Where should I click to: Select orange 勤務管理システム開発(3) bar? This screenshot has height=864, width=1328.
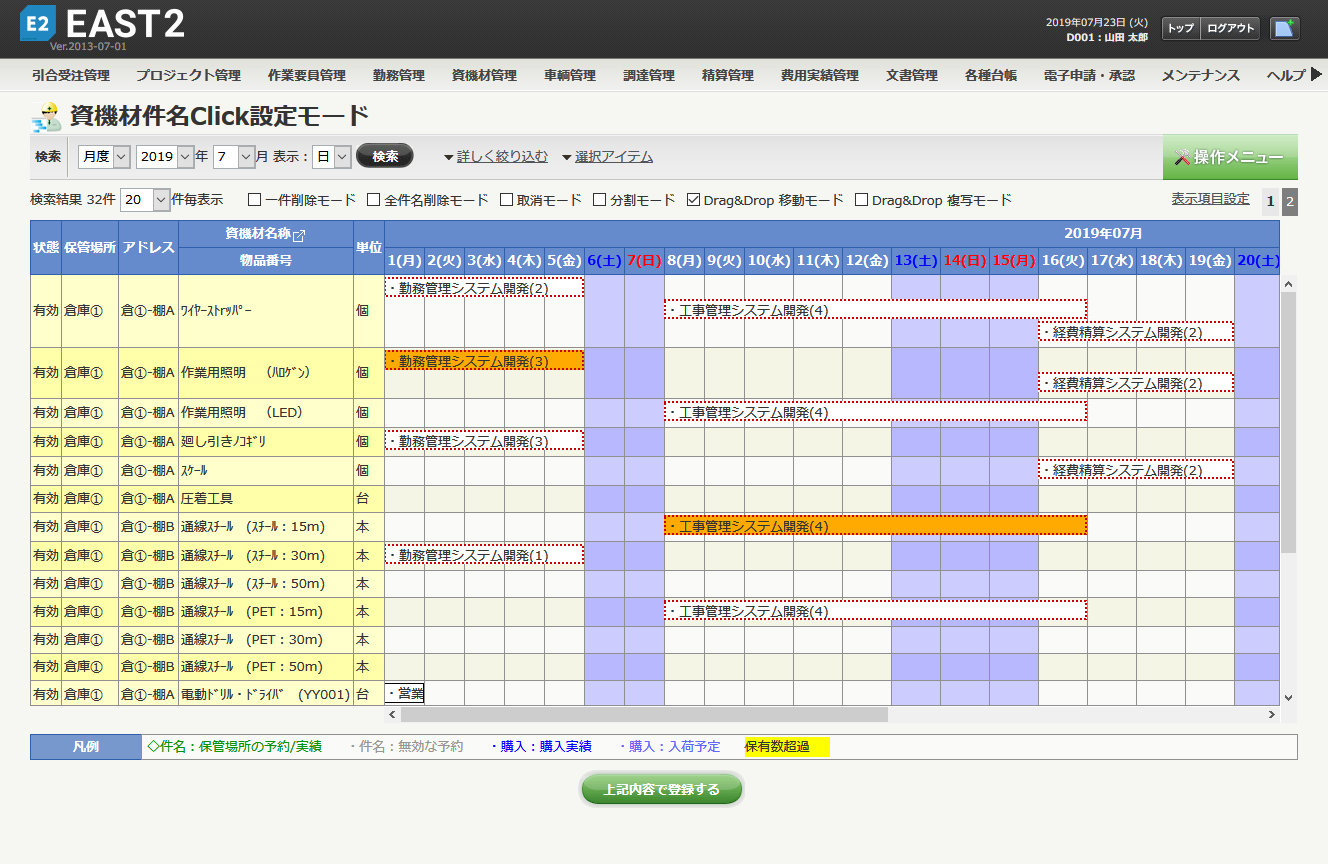click(x=484, y=360)
